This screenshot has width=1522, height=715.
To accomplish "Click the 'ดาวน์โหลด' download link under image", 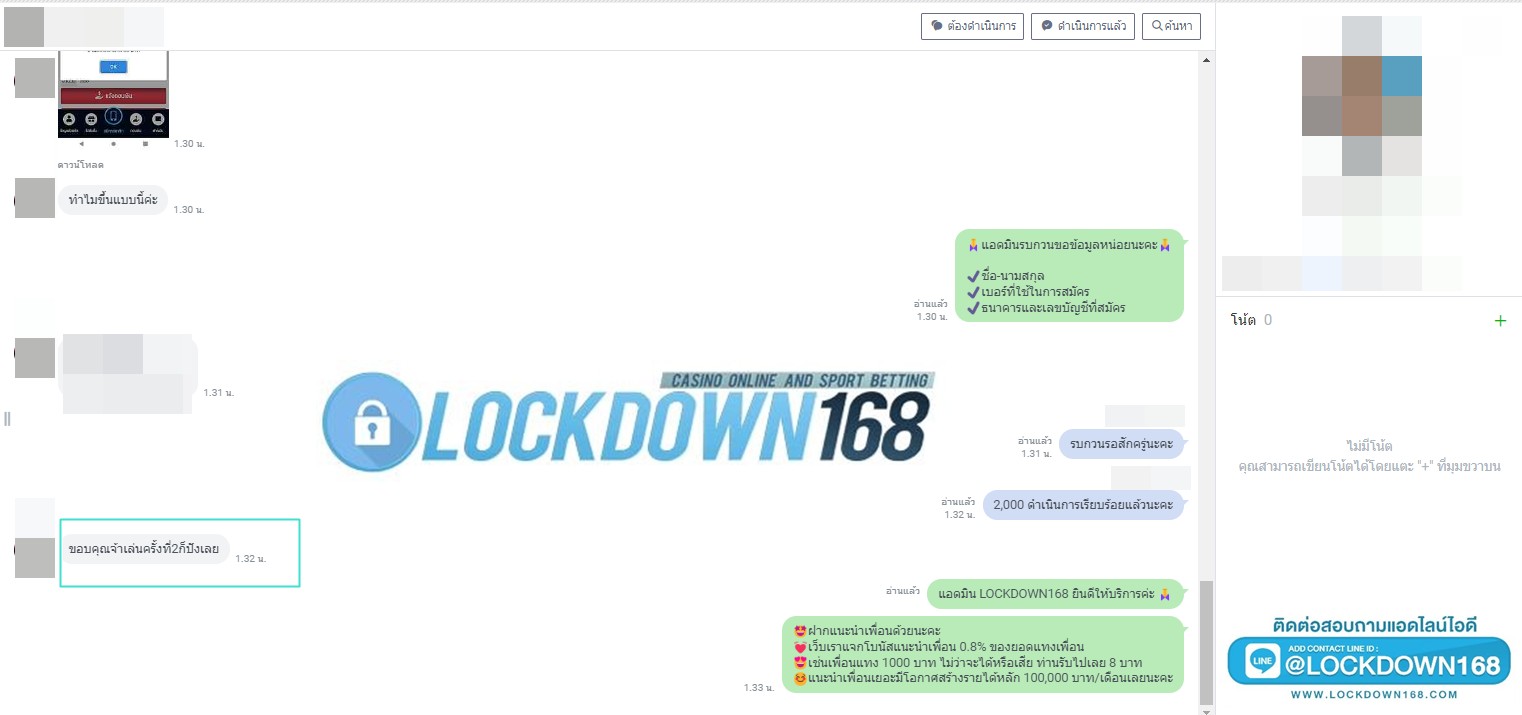I will pos(80,164).
